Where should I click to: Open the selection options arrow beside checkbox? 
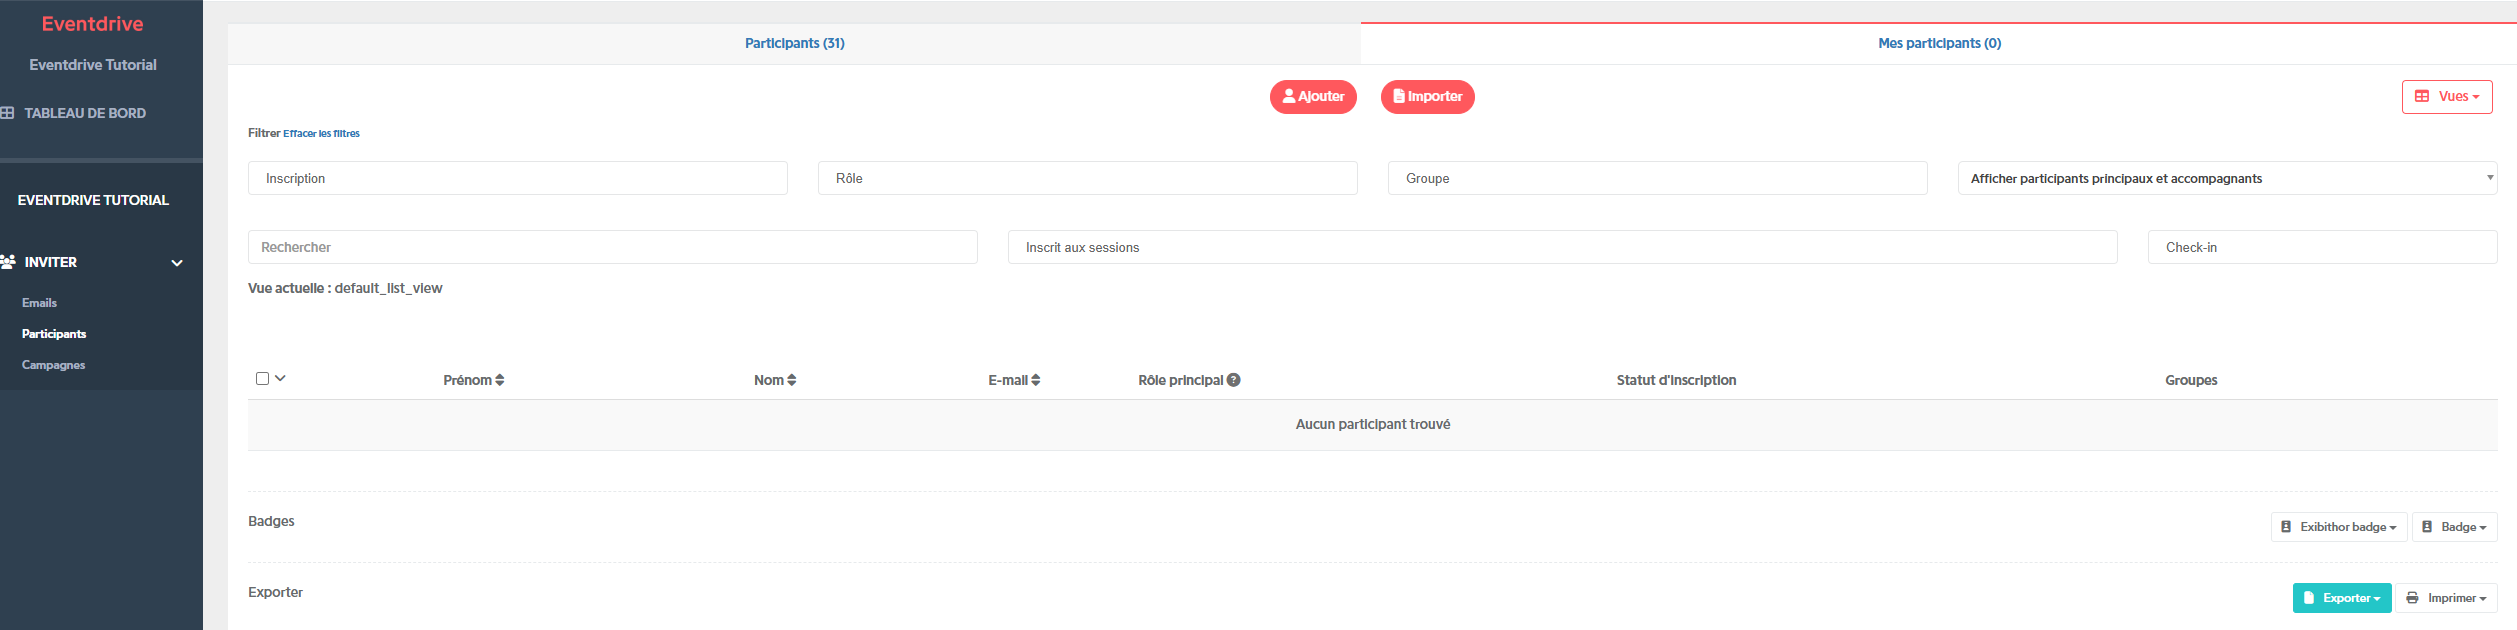(280, 378)
